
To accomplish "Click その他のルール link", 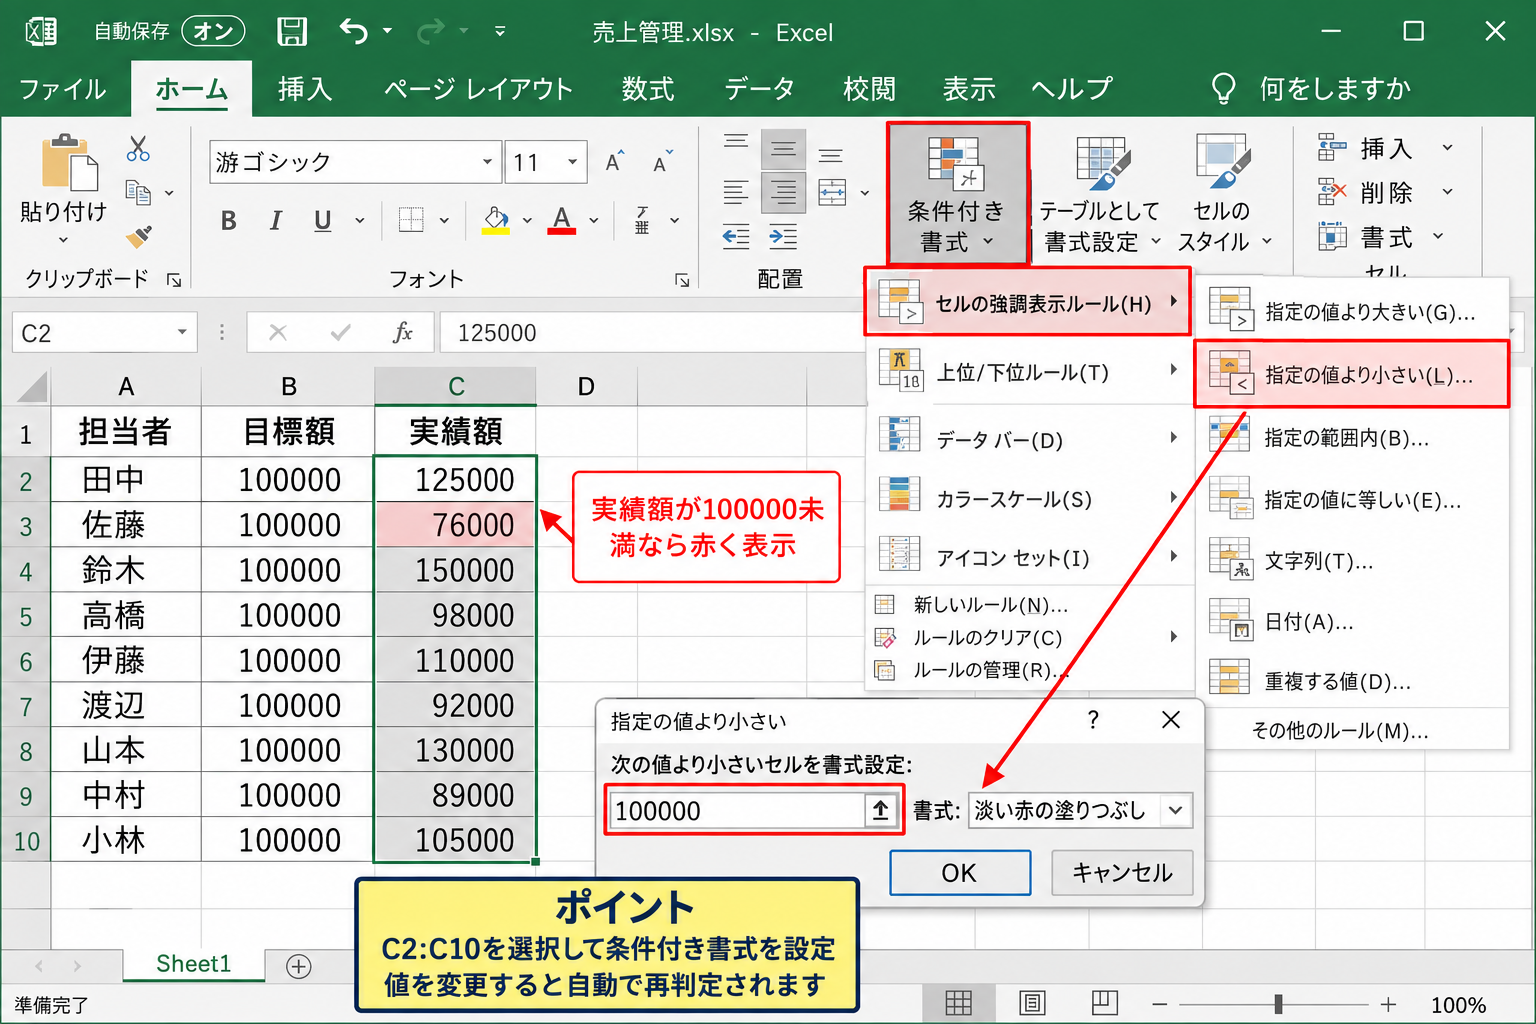I will tap(1340, 731).
